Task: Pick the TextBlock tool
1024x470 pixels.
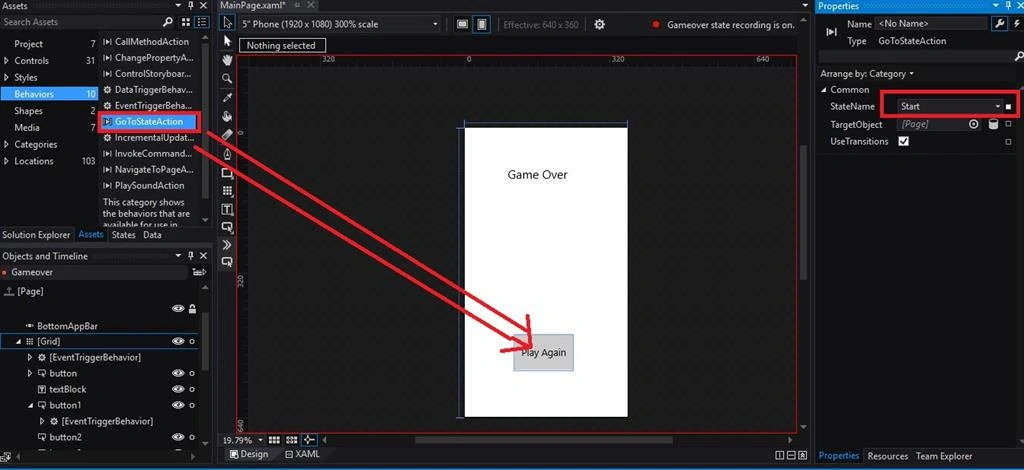Action: coord(227,210)
